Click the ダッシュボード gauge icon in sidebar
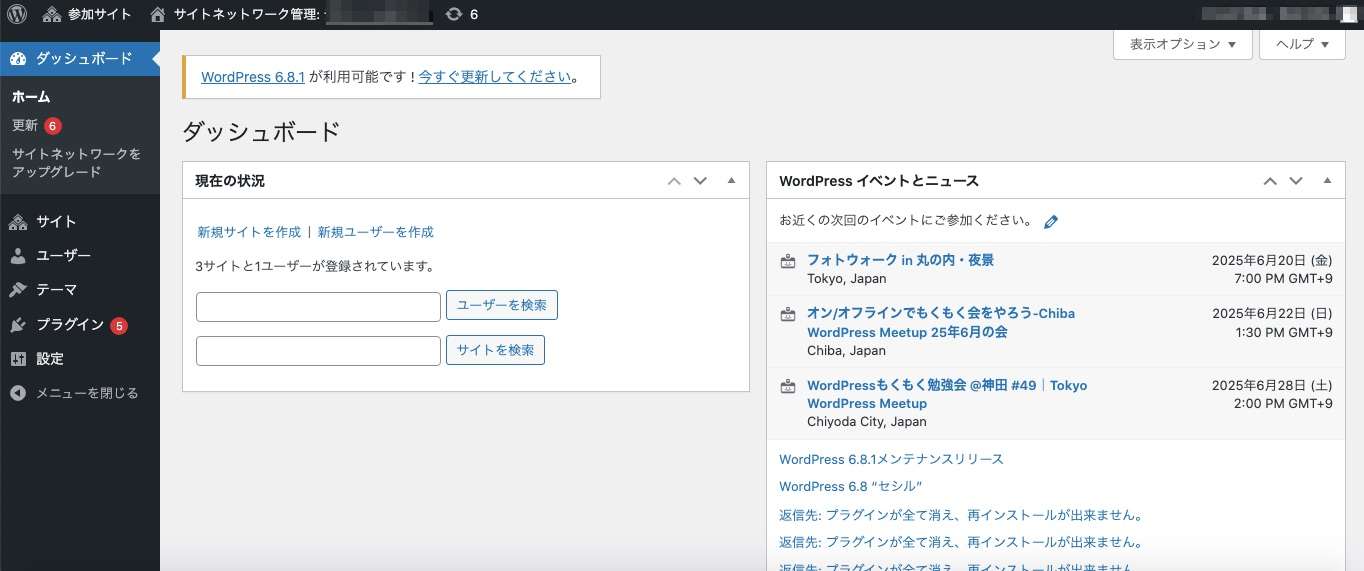1364x571 pixels. [x=18, y=59]
